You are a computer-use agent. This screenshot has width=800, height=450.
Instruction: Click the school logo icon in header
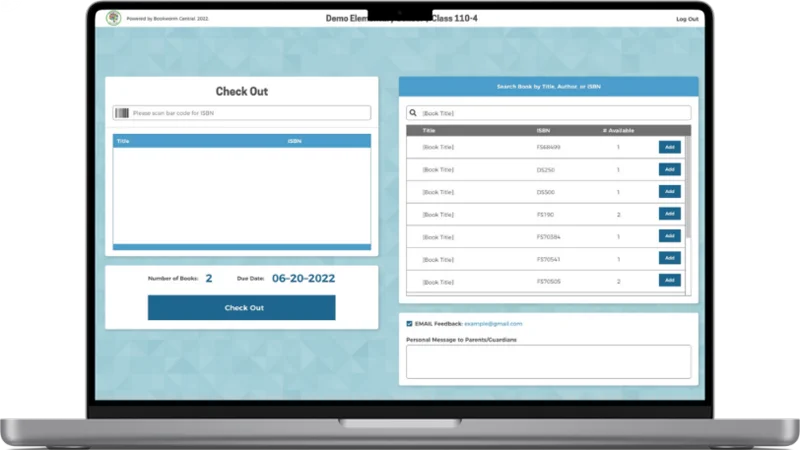click(113, 18)
